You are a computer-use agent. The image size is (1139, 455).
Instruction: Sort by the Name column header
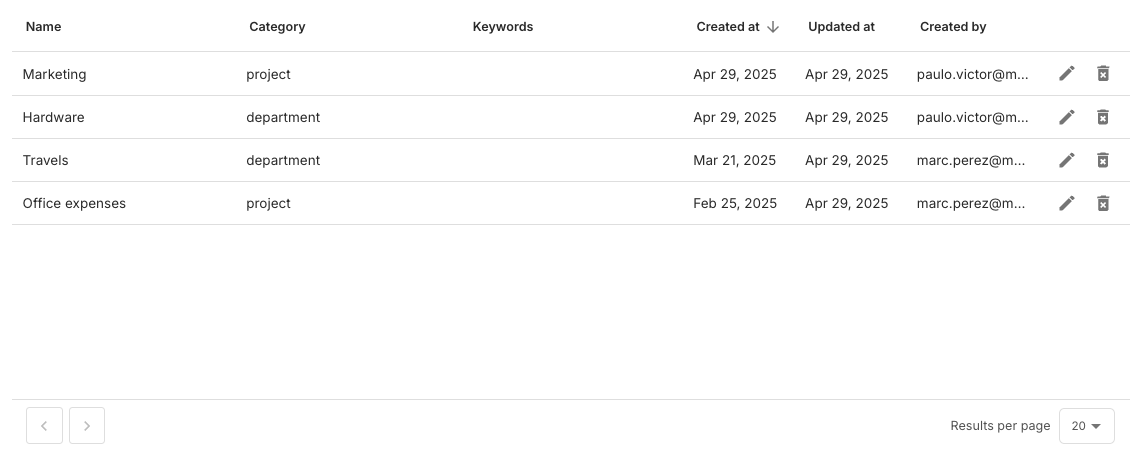pos(44,27)
